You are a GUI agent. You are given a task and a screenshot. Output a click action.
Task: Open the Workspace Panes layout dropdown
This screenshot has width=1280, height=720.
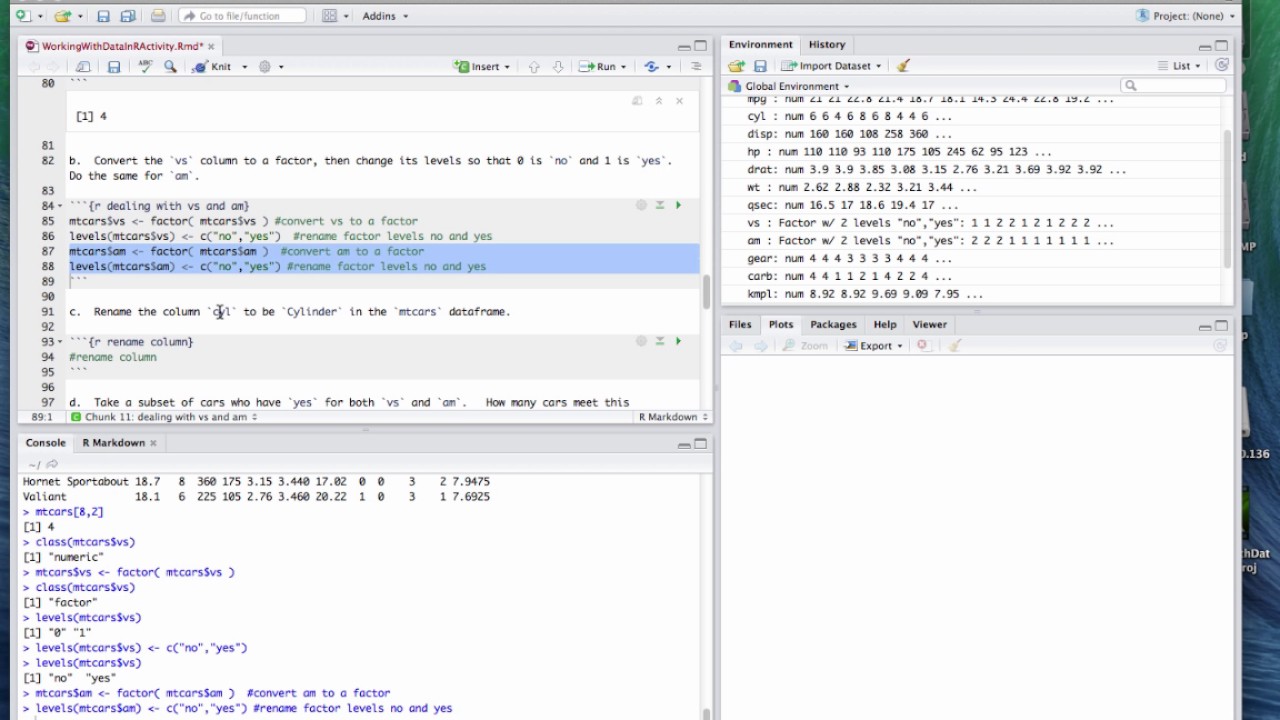pos(335,16)
